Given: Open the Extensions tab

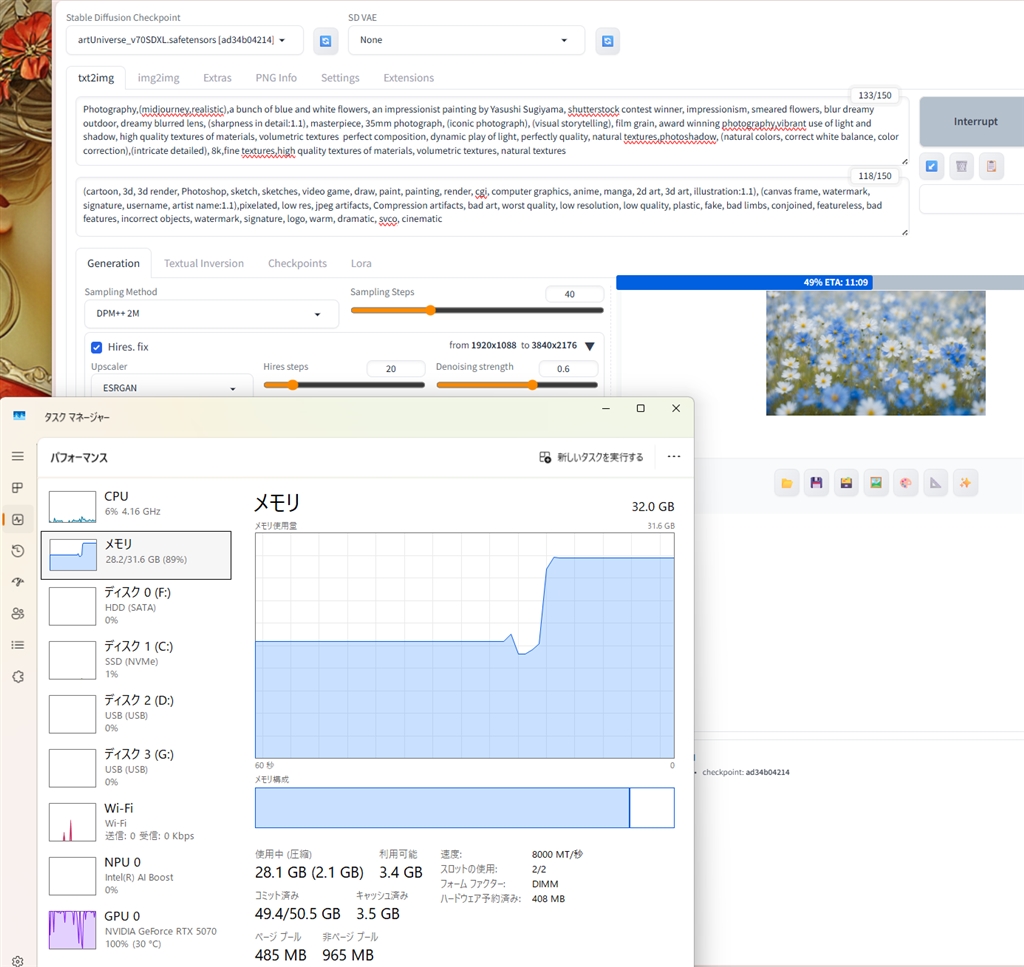Looking at the screenshot, I should pyautogui.click(x=409, y=78).
